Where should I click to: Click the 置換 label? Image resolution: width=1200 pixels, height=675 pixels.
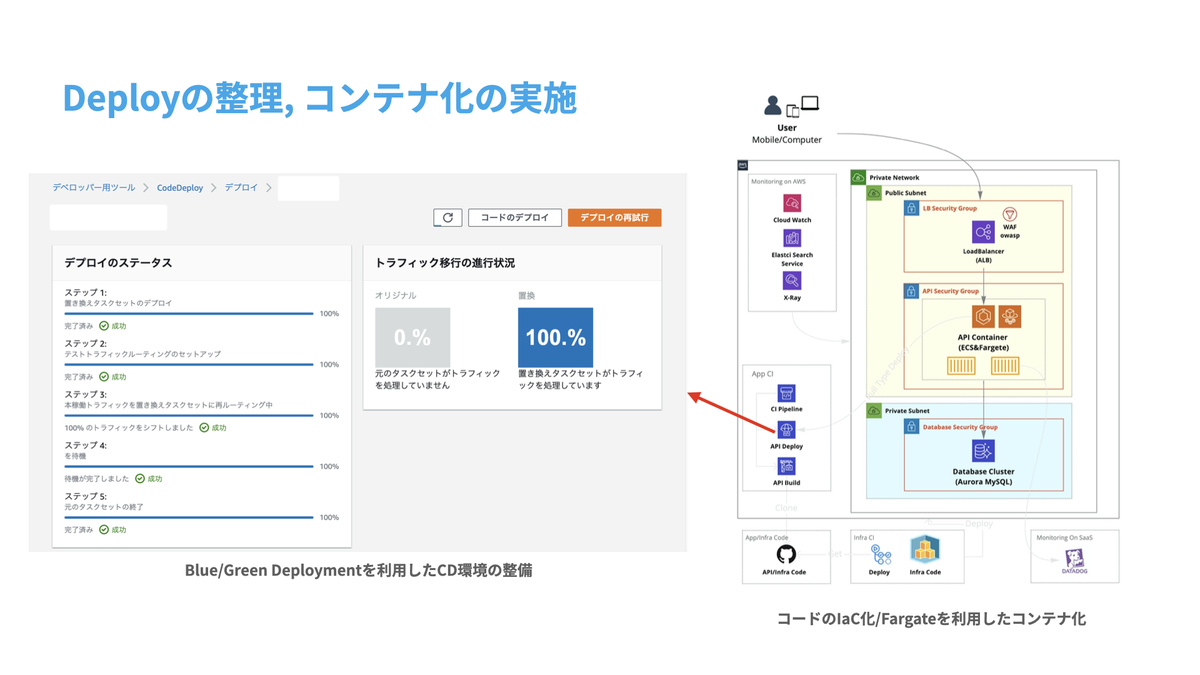(527, 296)
